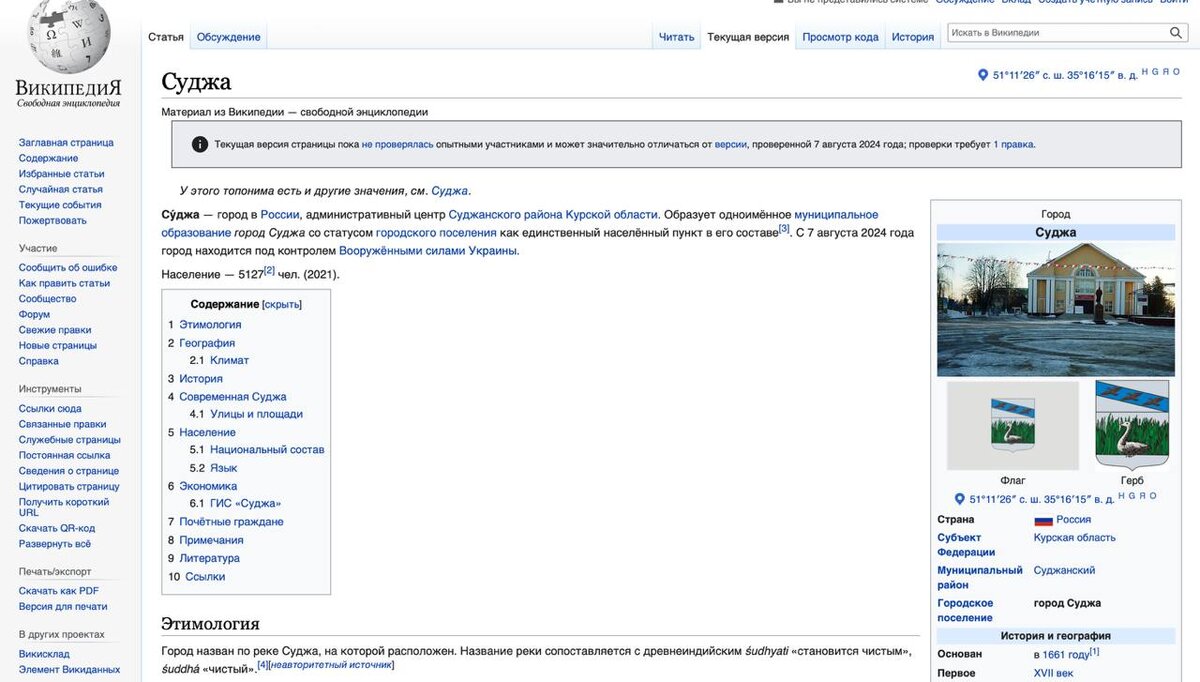Screen dimensions: 1200x682
Task: Click the Пожертвовать link
Action: 52,220
